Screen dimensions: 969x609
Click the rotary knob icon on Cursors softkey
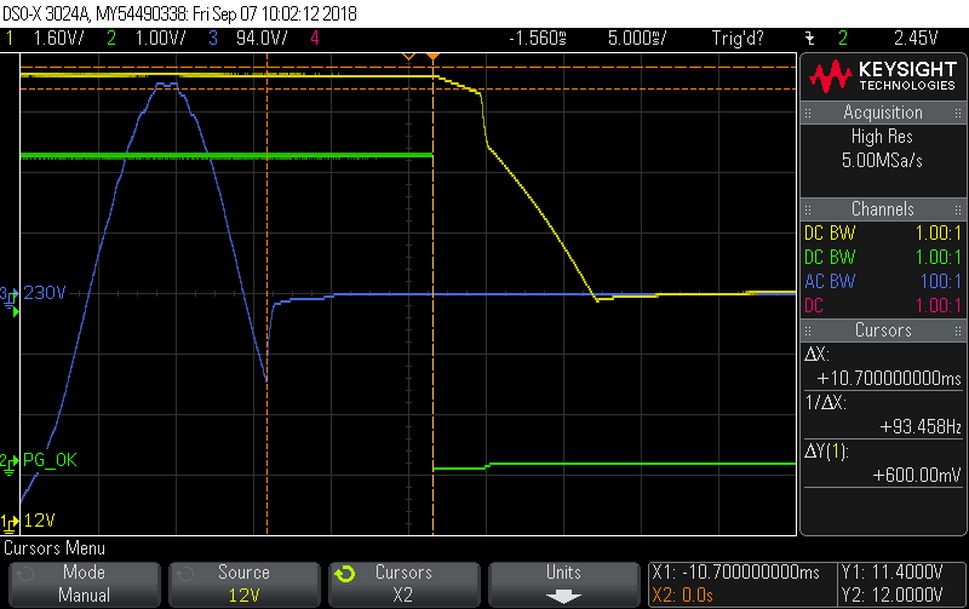coord(345,574)
